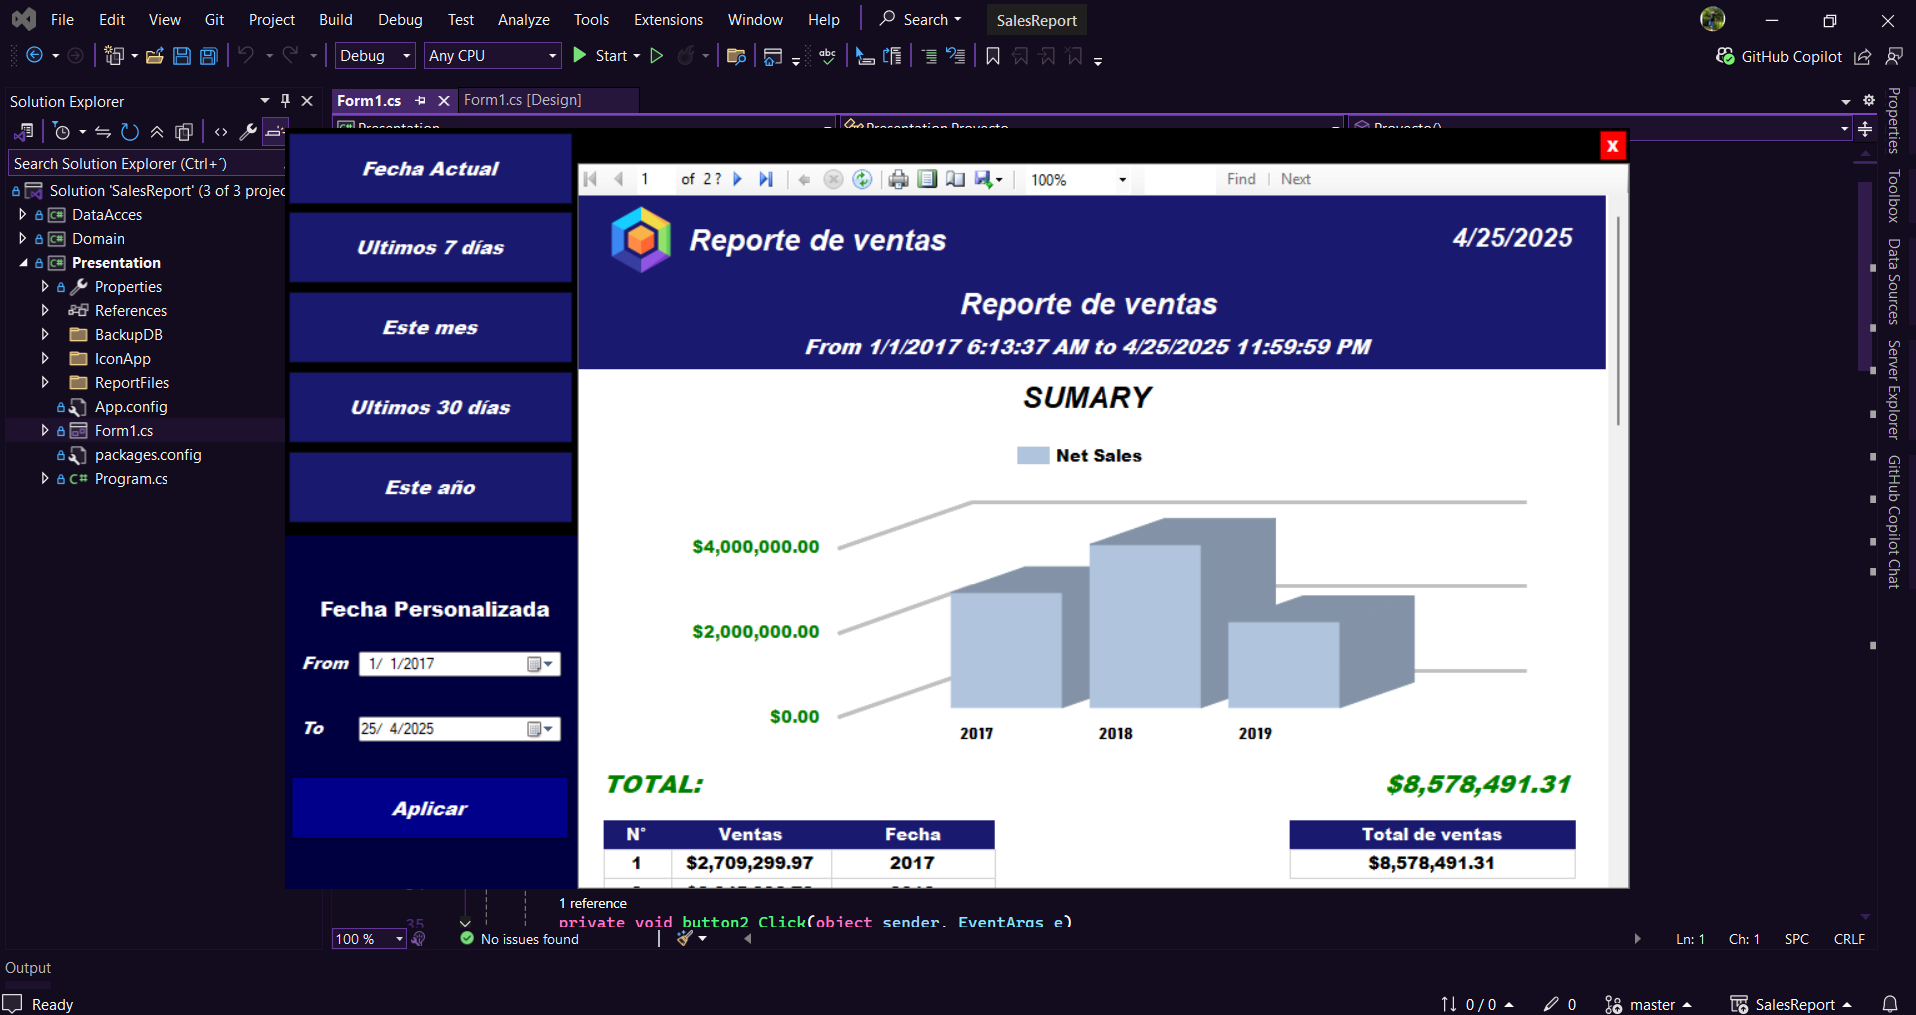Image resolution: width=1916 pixels, height=1015 pixels.
Task: Open the master branch selector
Action: (x=1648, y=1004)
